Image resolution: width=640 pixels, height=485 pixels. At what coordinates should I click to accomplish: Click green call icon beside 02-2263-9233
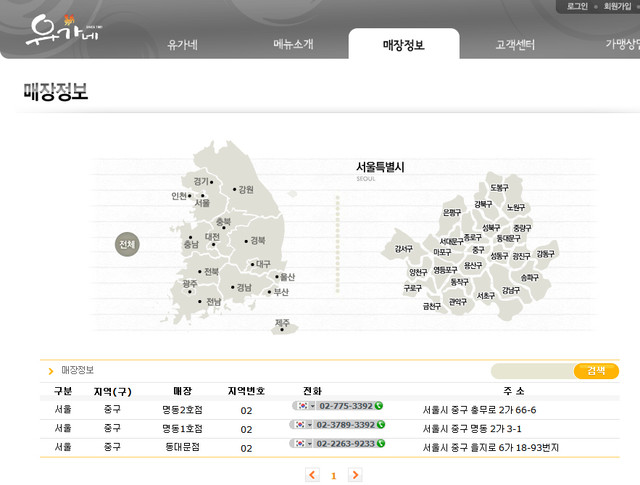point(381,443)
